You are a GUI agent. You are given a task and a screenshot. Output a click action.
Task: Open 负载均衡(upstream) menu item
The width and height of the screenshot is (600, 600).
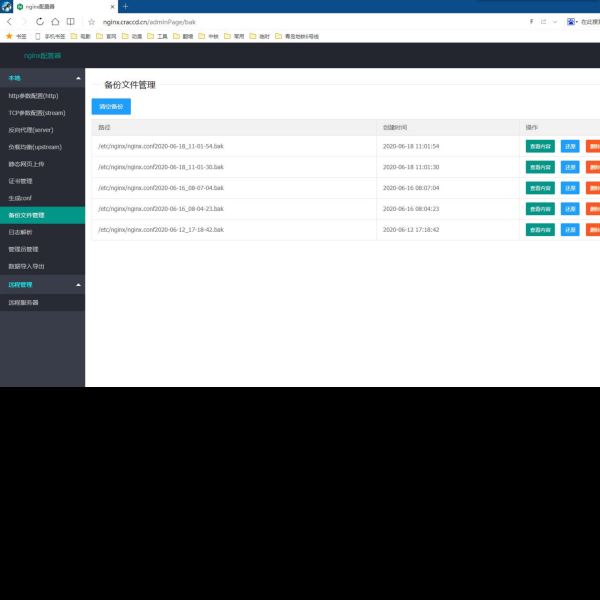pos(42,147)
